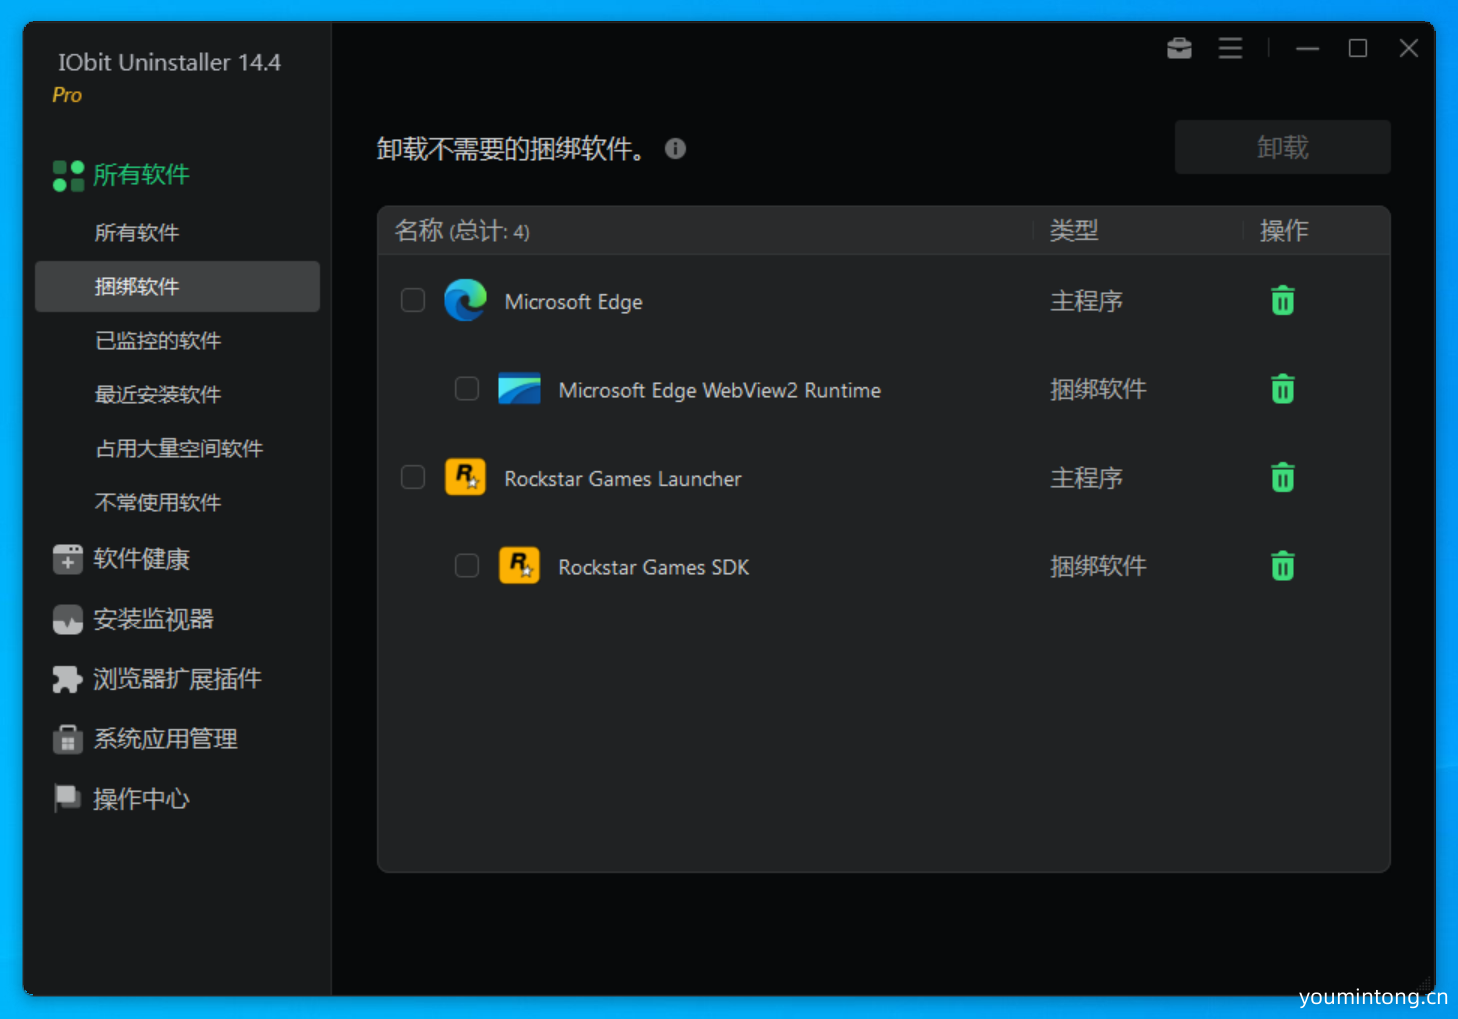Select the 所有软件 sub-item
Viewport: 1458px width, 1019px height.
pyautogui.click(x=137, y=233)
